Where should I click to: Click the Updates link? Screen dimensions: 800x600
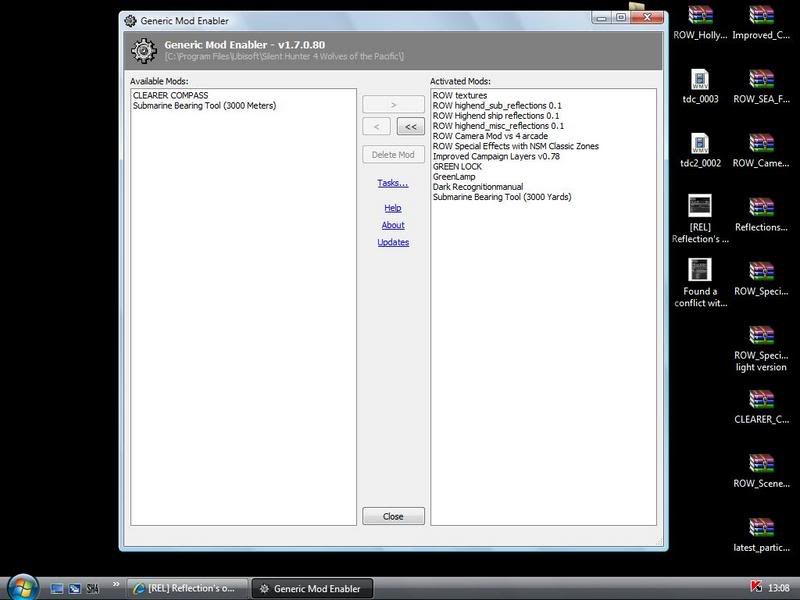click(x=393, y=242)
